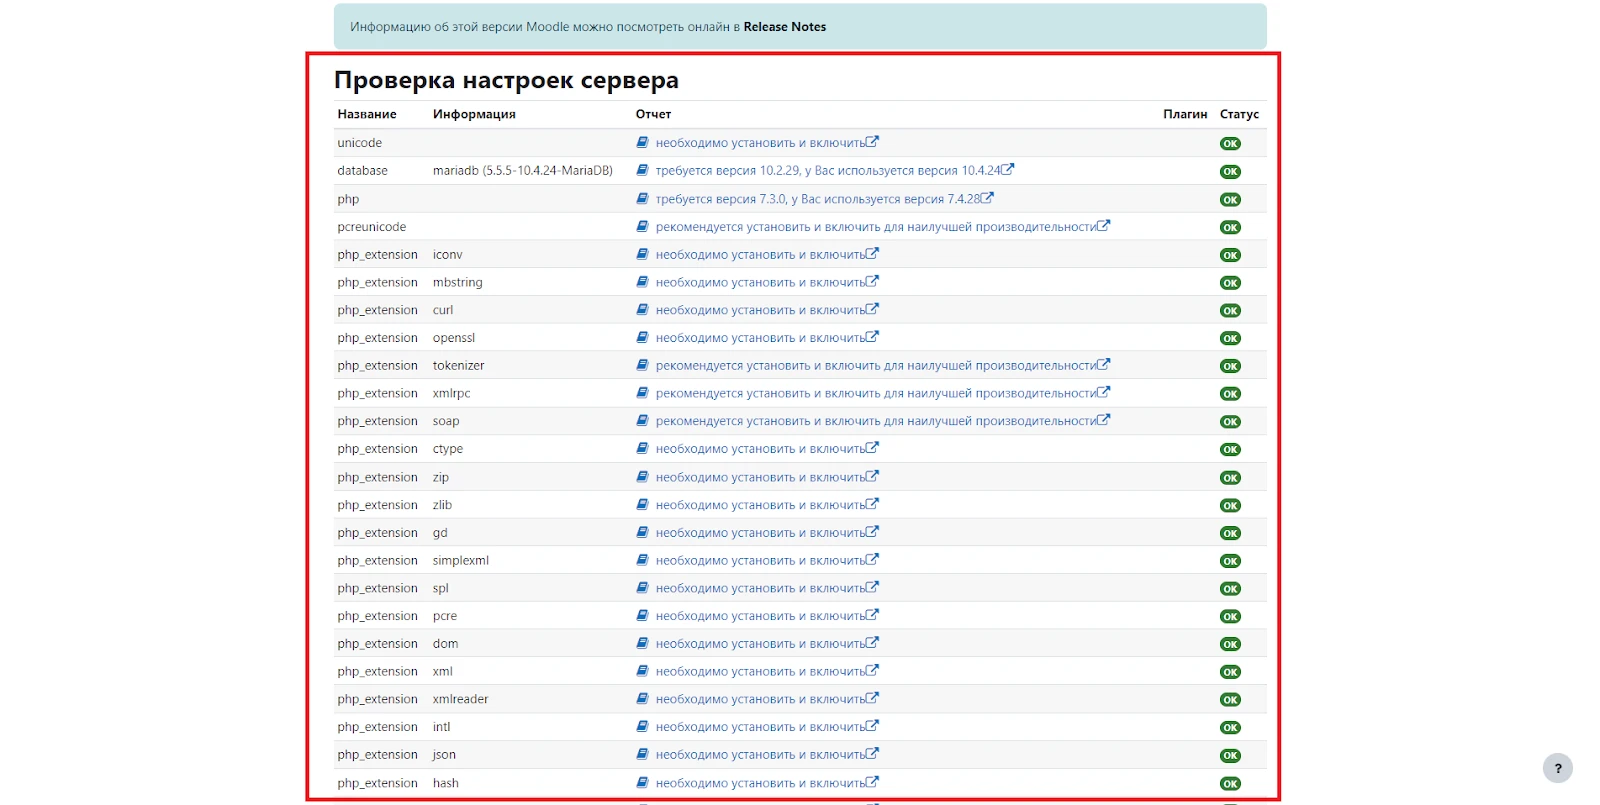This screenshot has width=1600, height=805.
Task: Click external link icon in unicode row
Action: (872, 142)
